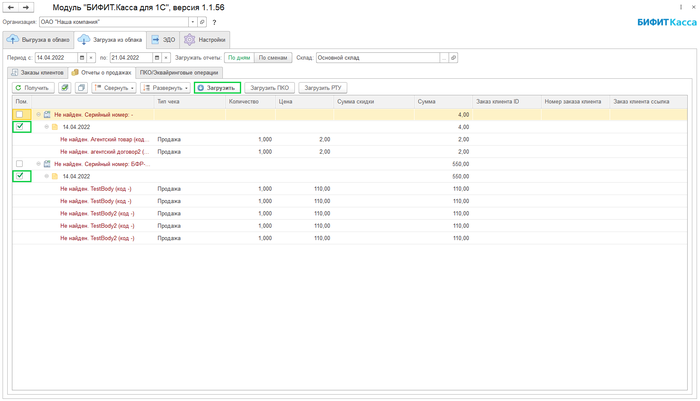Select the 'Не найден. Агентский товар' row

pyautogui.click(x=350, y=139)
